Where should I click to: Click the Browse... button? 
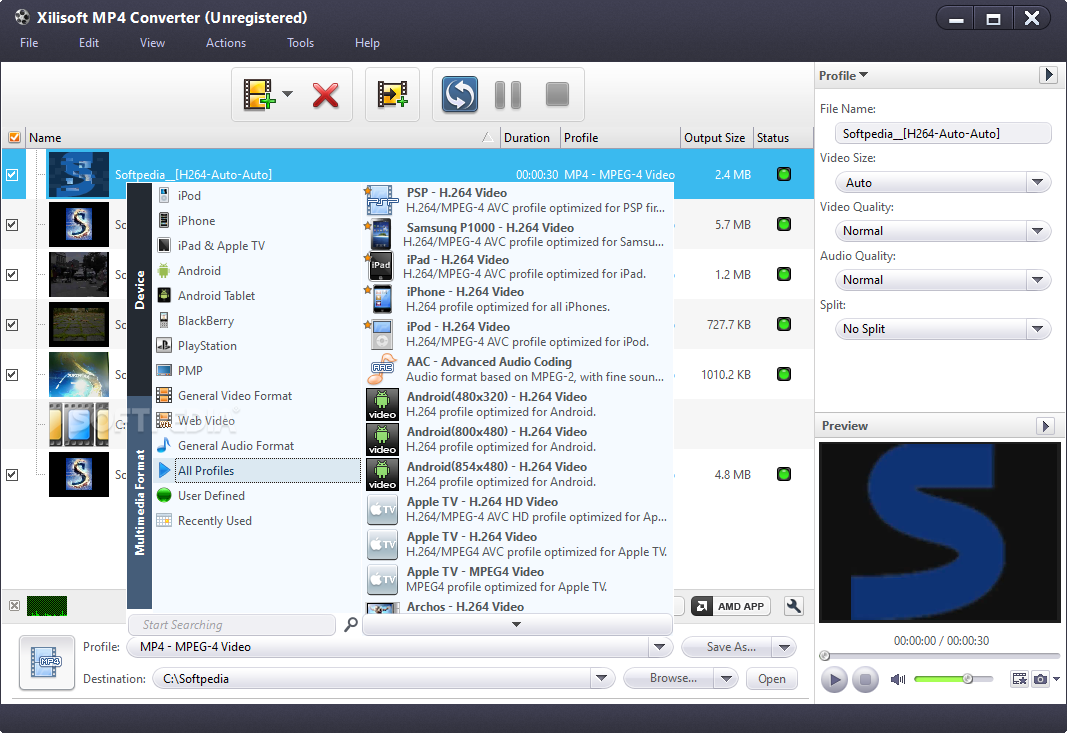pos(669,679)
